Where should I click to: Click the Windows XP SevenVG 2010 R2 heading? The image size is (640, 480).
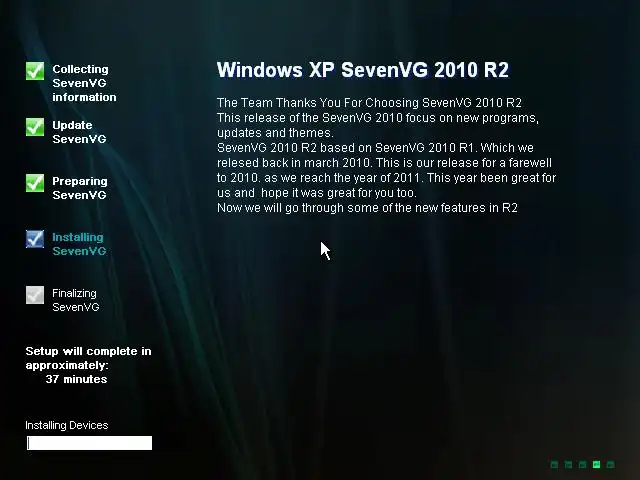[363, 70]
